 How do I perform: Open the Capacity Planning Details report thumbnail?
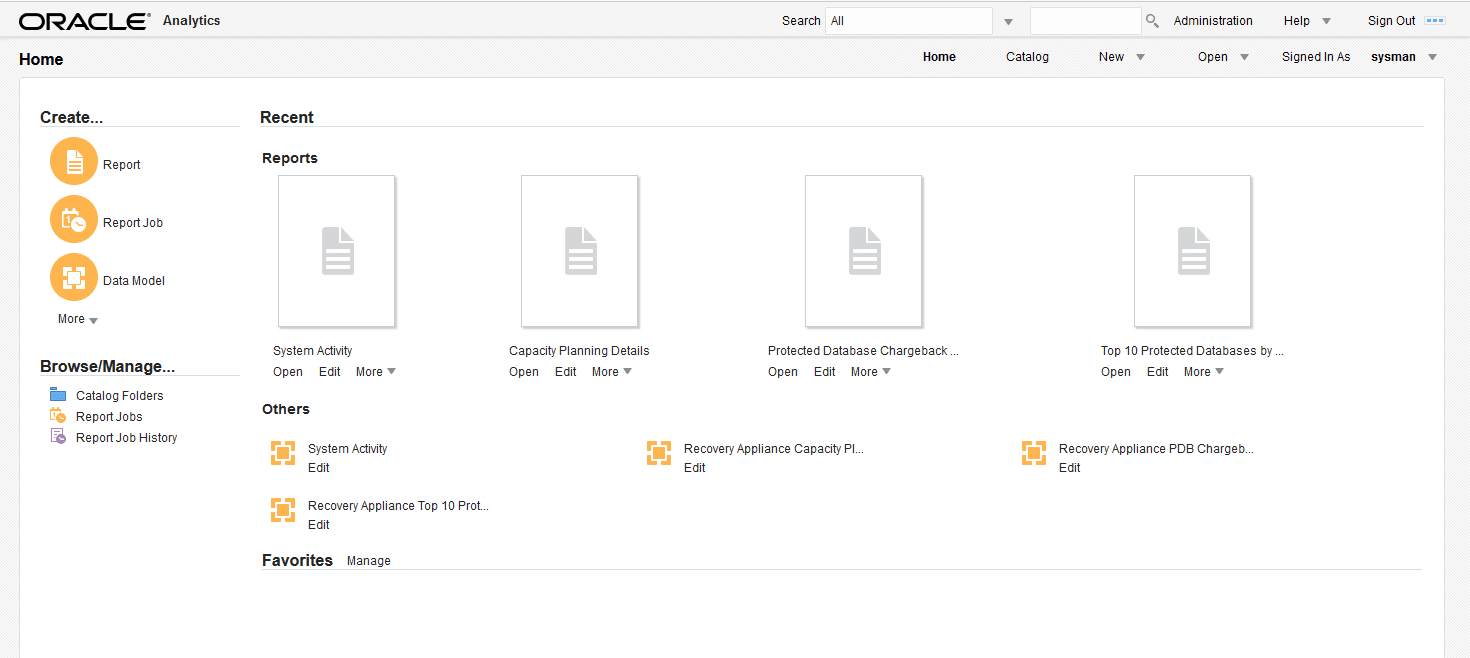coord(580,251)
